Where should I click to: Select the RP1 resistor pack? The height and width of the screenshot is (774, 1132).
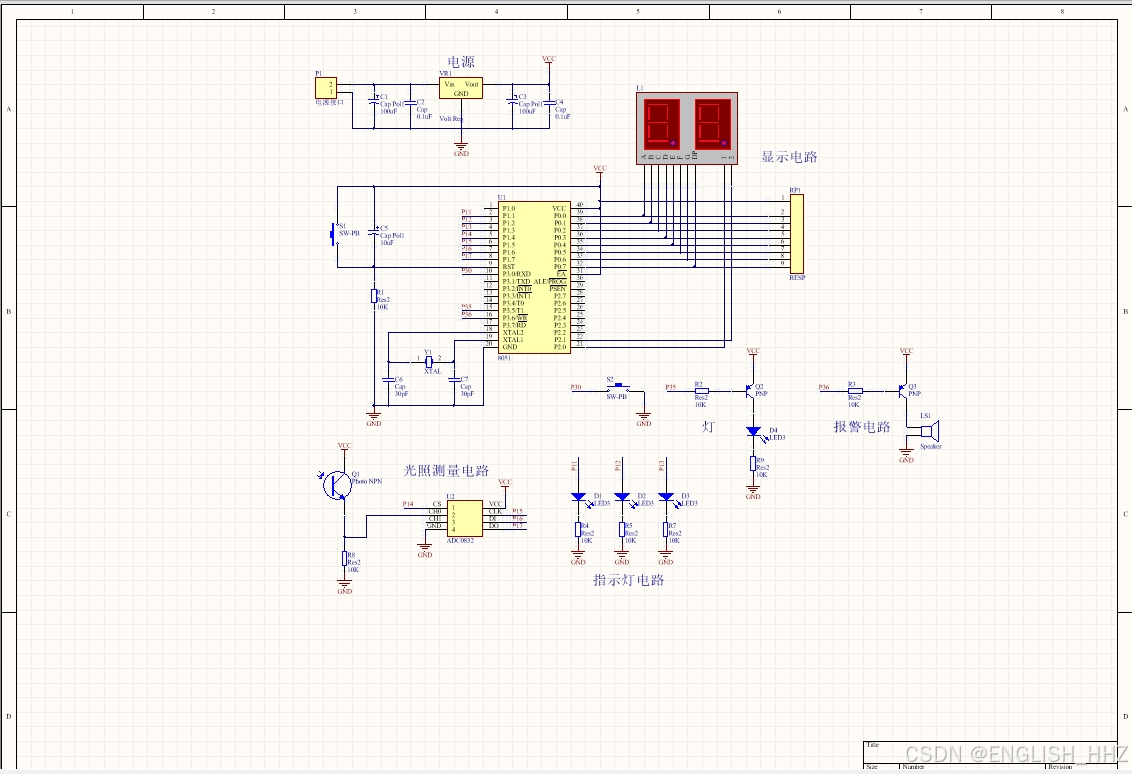click(x=797, y=234)
